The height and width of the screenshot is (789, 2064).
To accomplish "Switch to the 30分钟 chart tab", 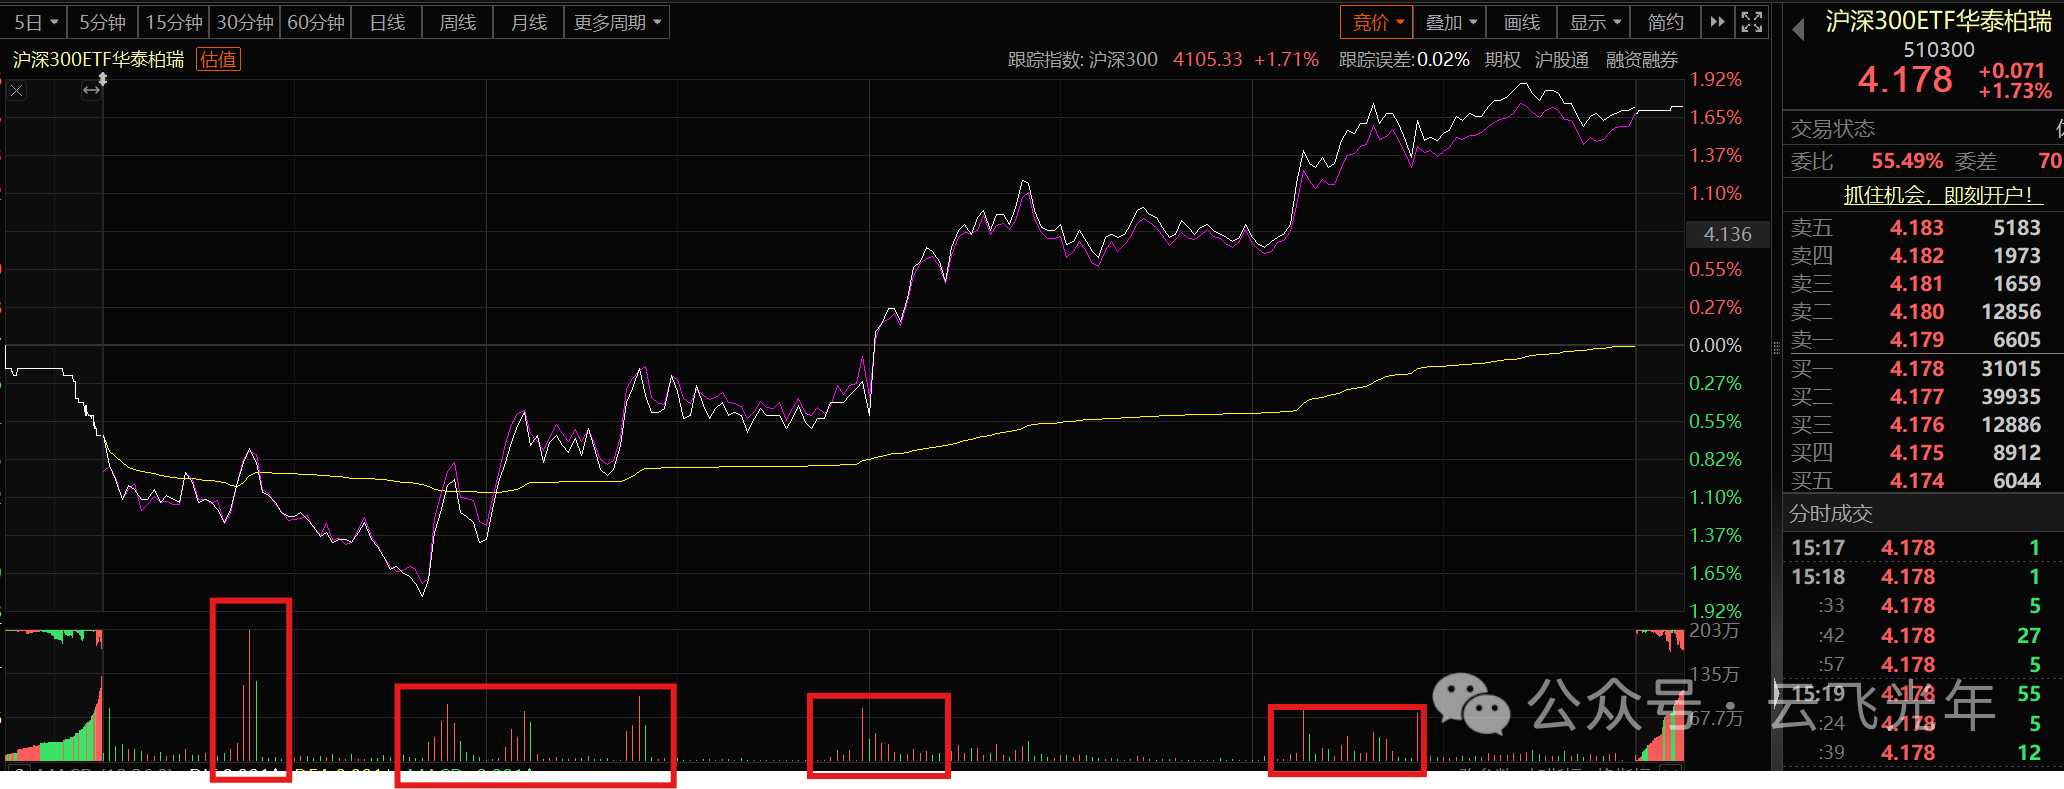I will tap(245, 22).
